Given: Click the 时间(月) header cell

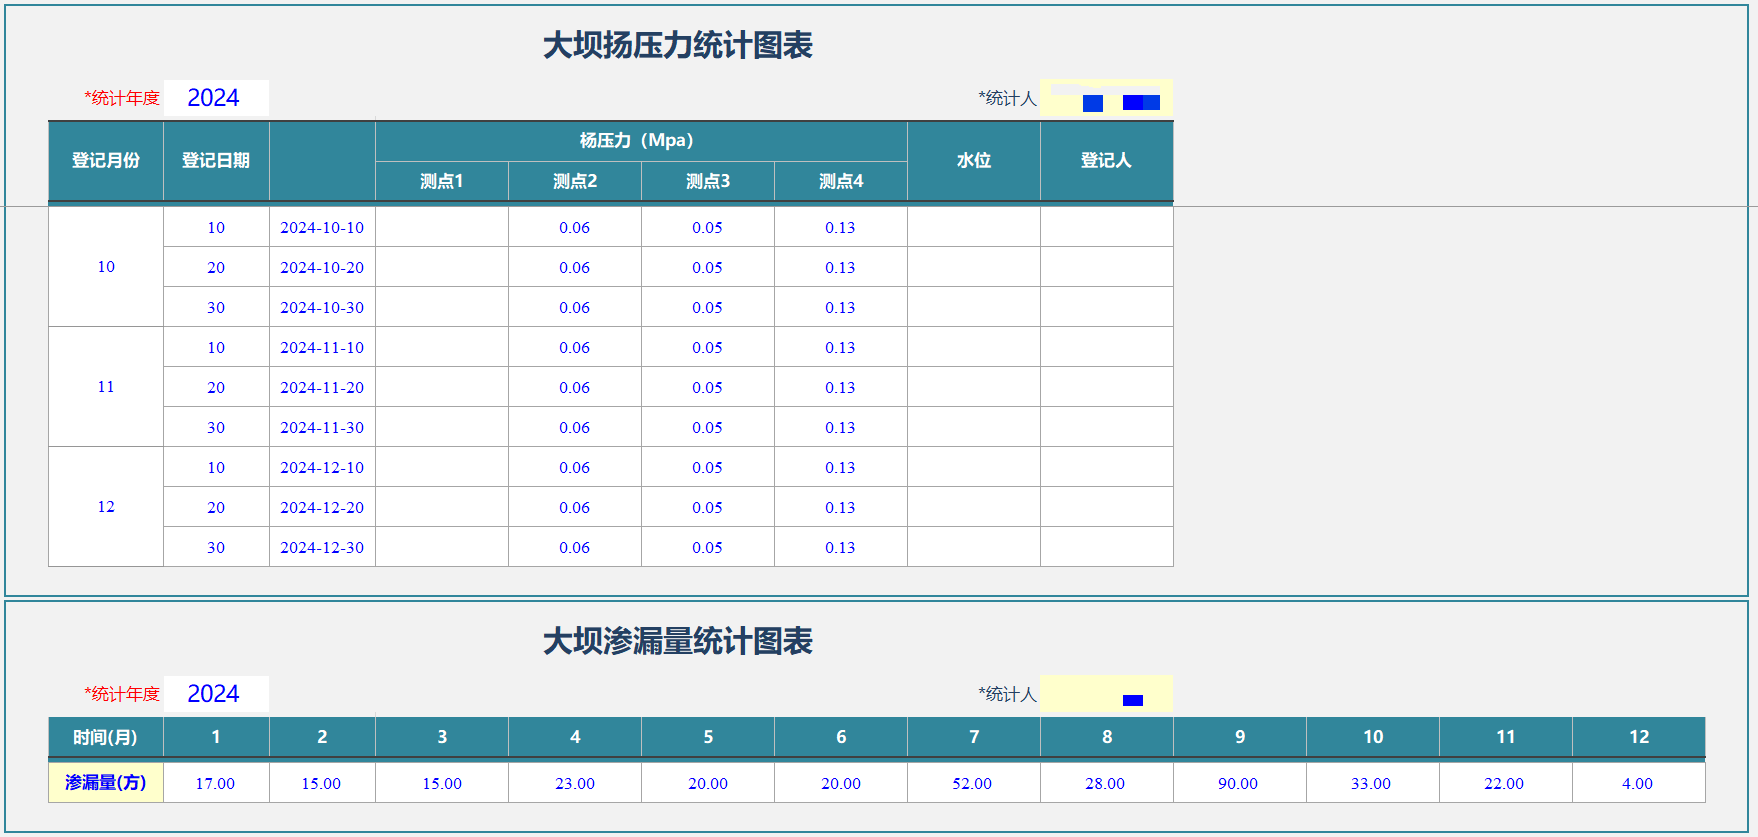Looking at the screenshot, I should tap(106, 737).
